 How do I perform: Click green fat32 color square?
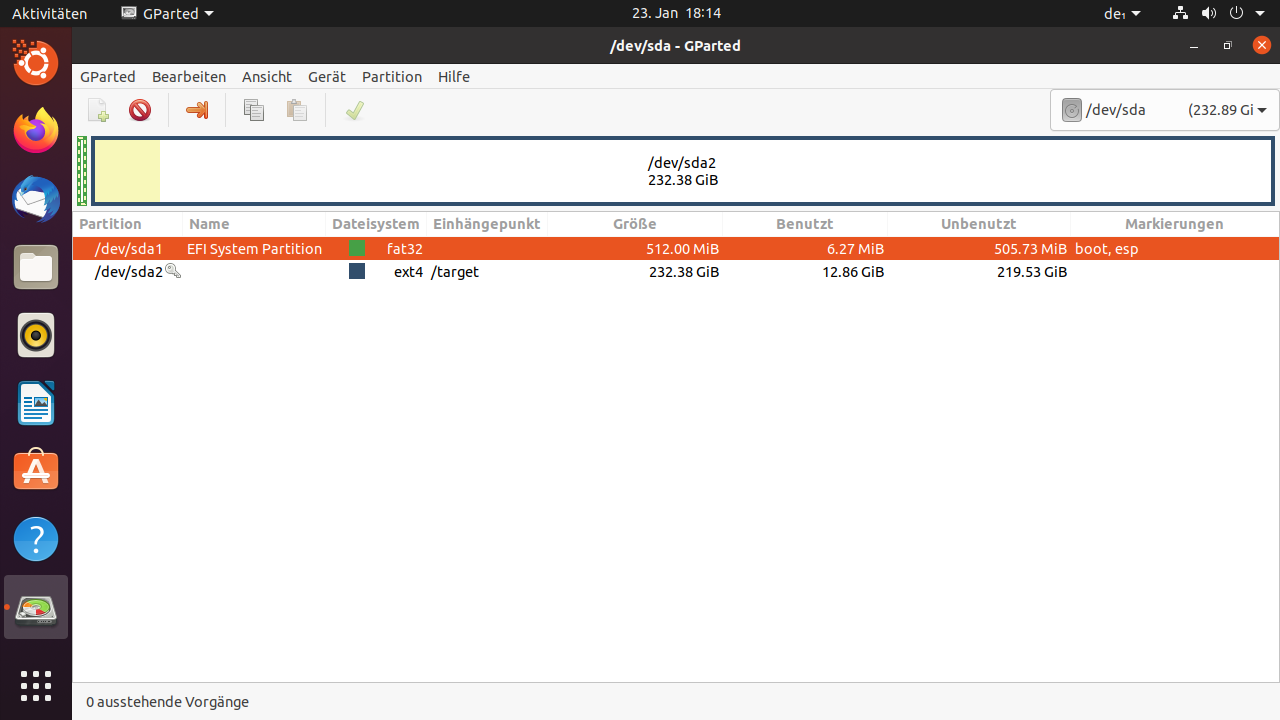point(357,248)
